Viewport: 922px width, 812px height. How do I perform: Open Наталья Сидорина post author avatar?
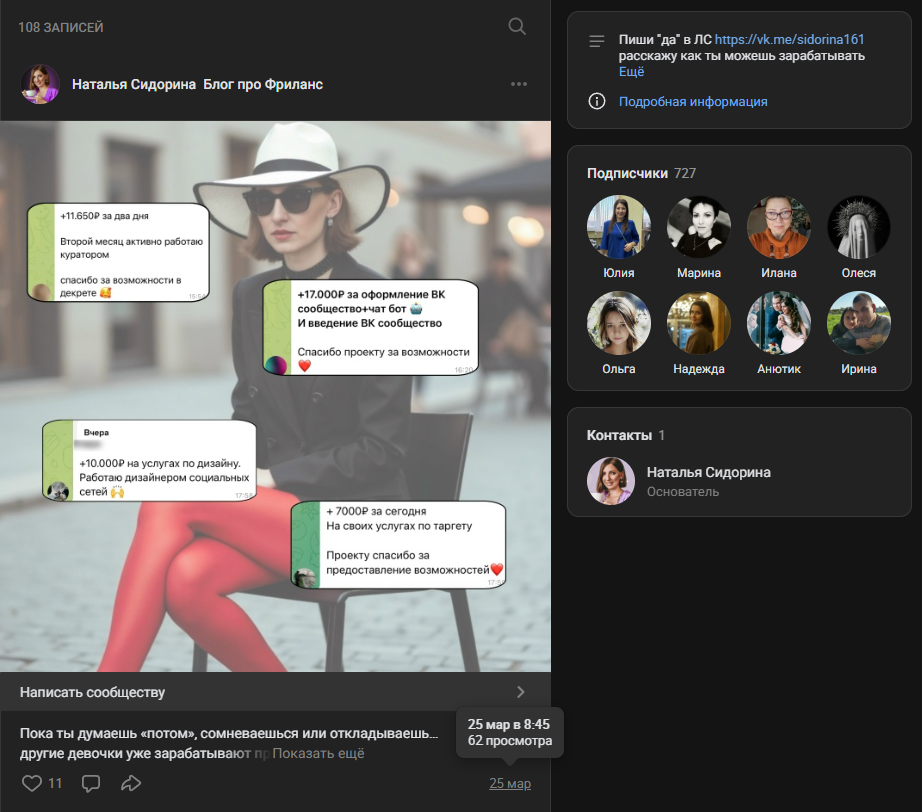40,84
